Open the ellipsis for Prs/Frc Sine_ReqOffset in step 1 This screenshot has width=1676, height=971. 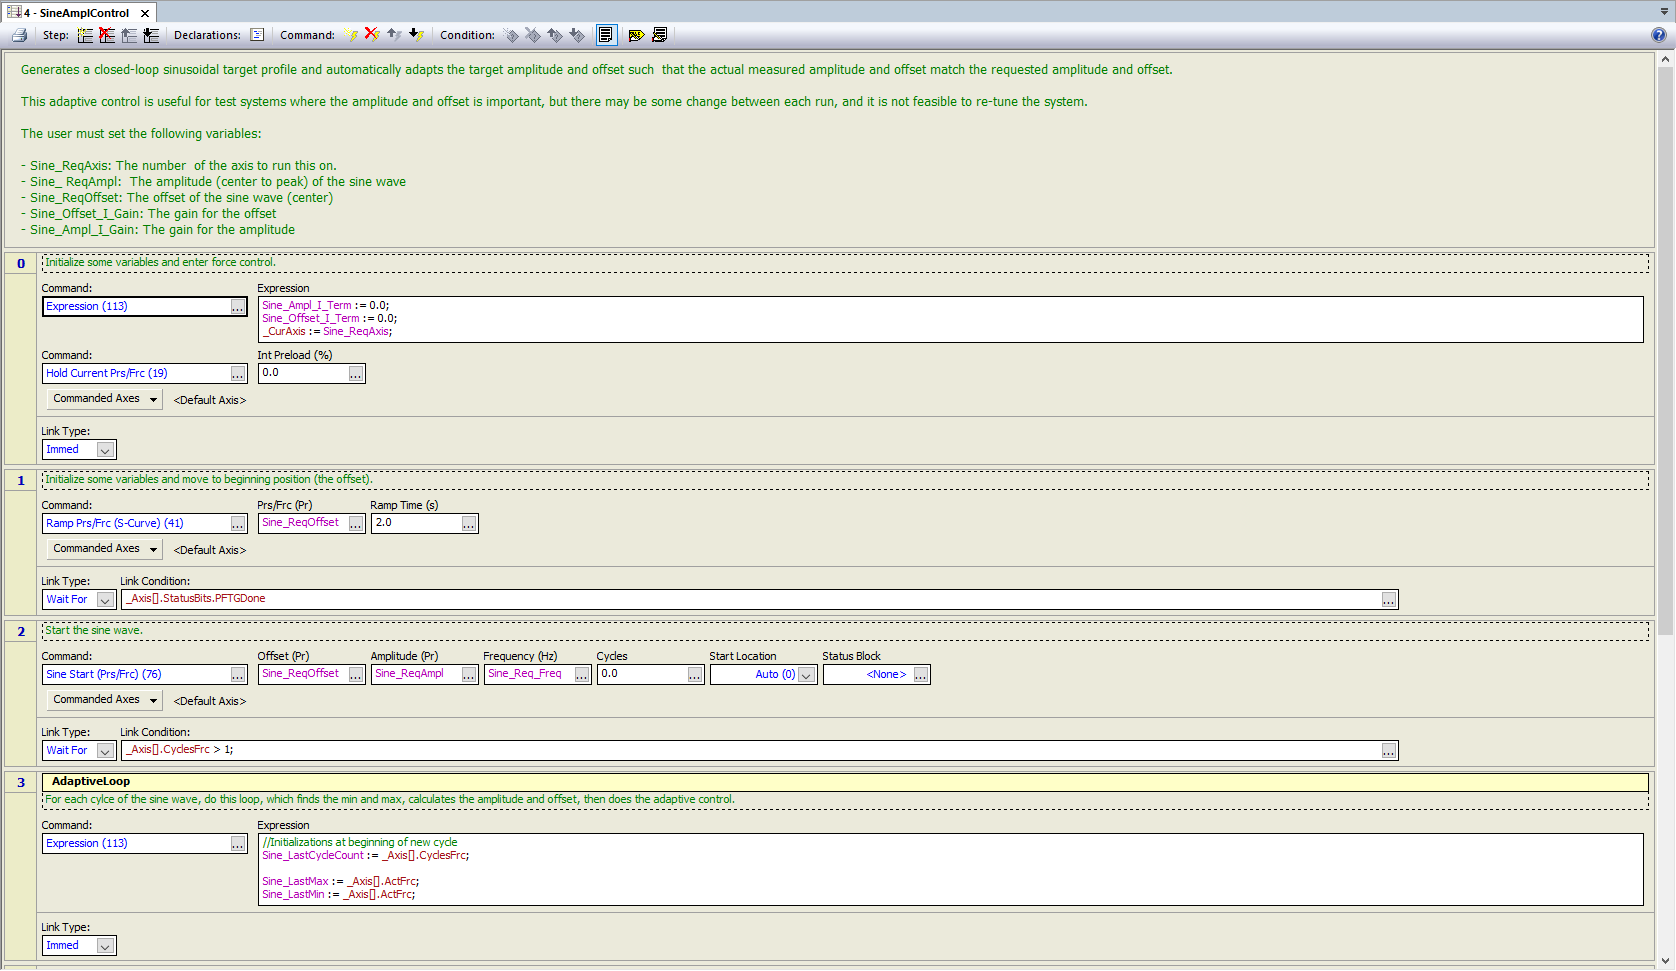(x=356, y=524)
